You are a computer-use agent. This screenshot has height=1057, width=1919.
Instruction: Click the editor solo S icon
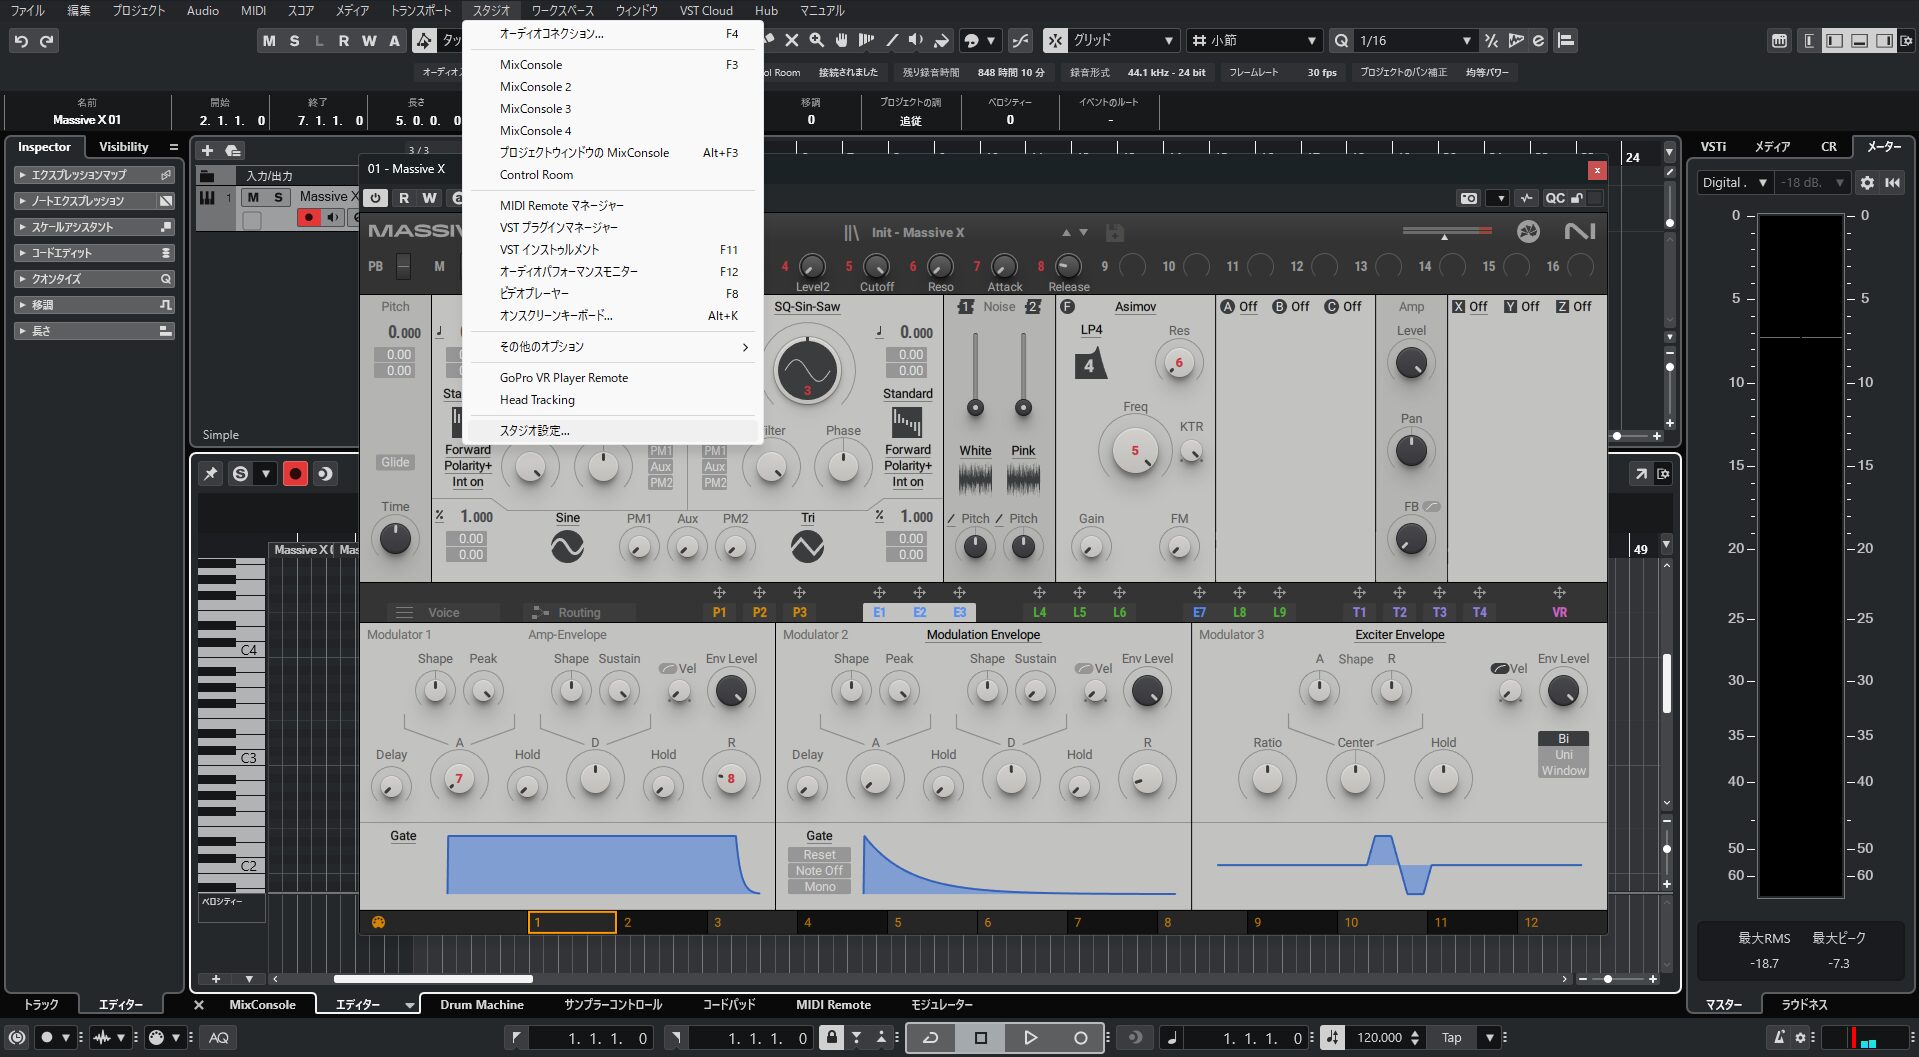[240, 474]
